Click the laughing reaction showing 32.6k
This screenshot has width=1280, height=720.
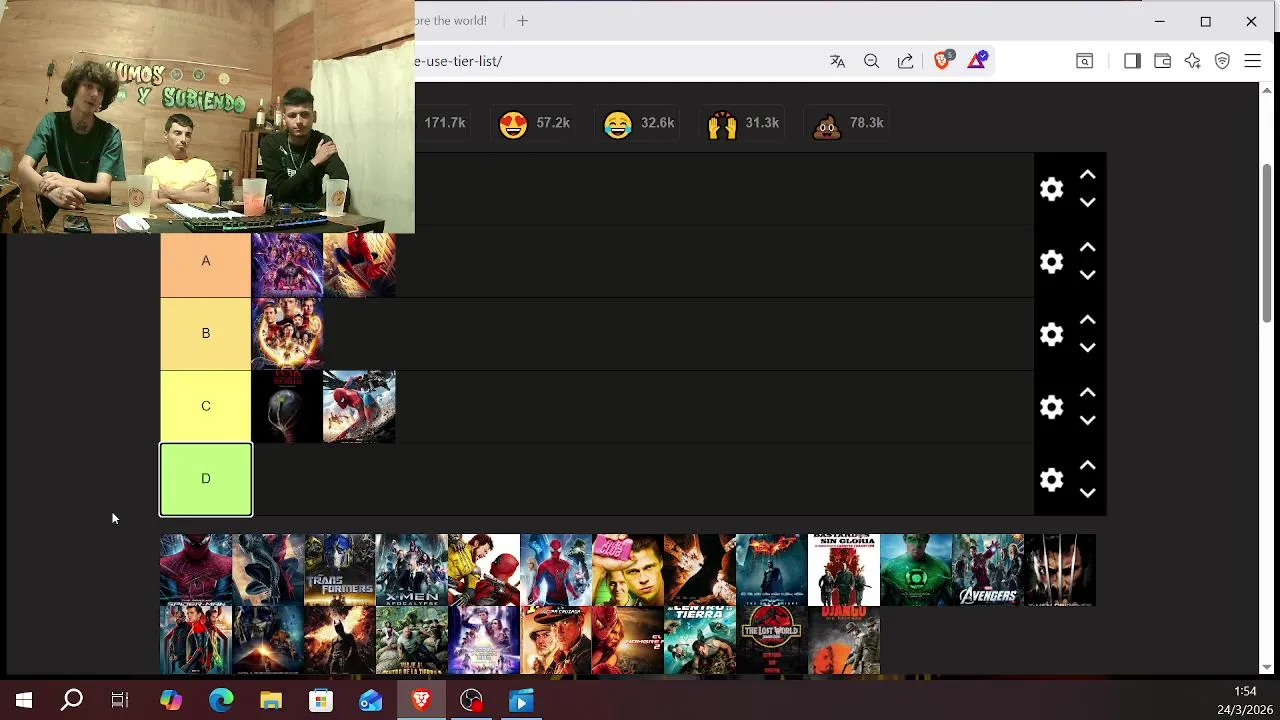[639, 123]
